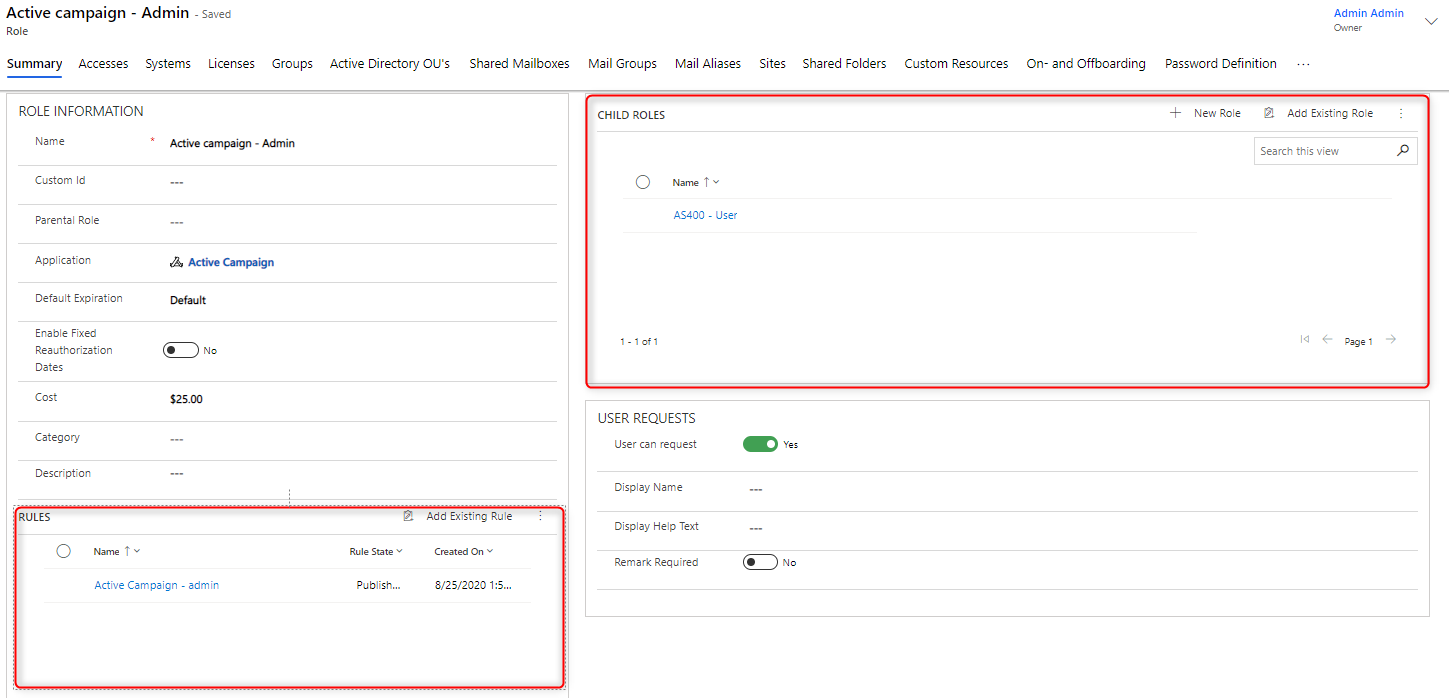Viewport: 1449px width, 698px height.
Task: Click the Add Existing Role icon
Action: pyautogui.click(x=1269, y=113)
